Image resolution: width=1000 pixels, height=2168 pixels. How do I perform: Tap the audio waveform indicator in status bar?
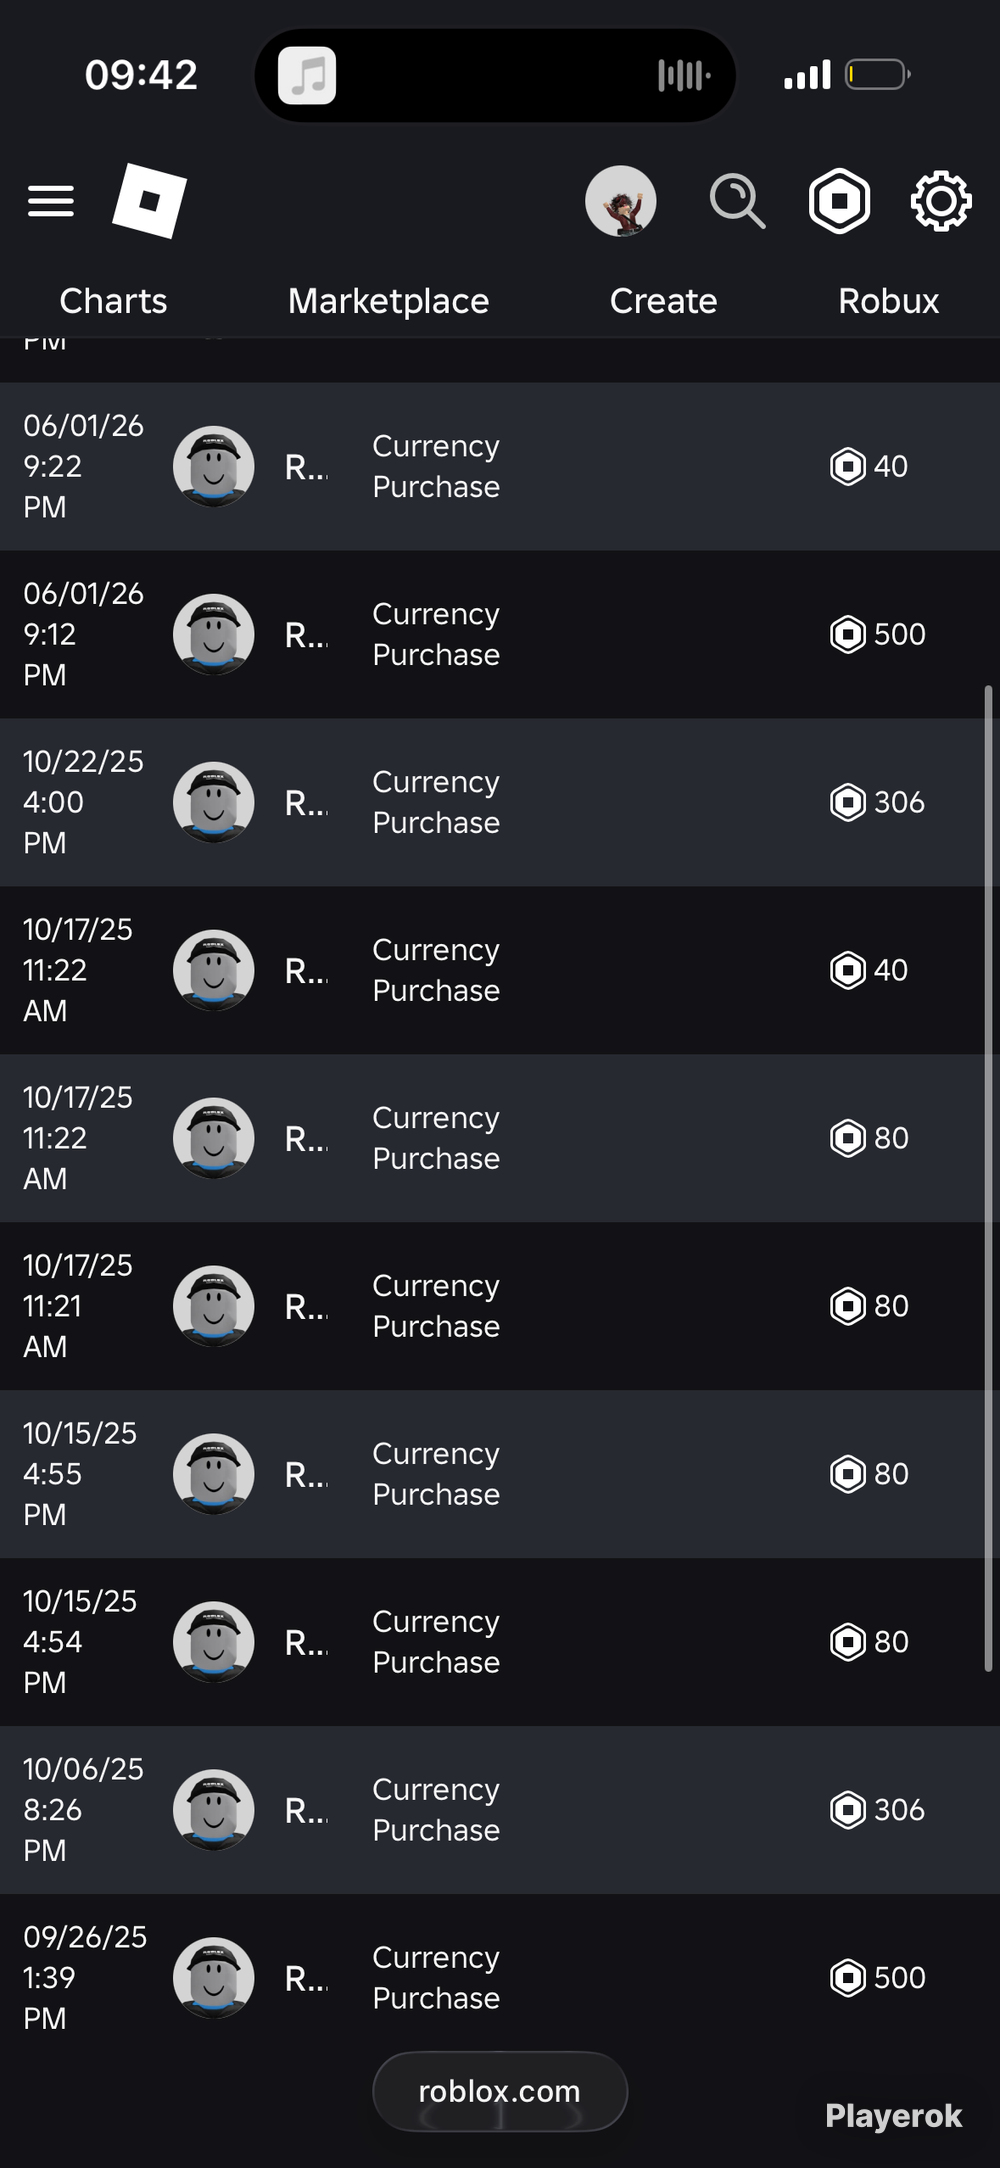(x=684, y=75)
